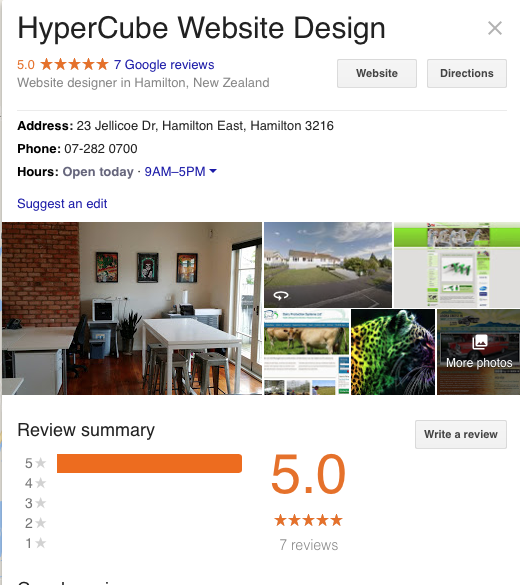
Task: Open the office interior photo
Action: (x=132, y=309)
